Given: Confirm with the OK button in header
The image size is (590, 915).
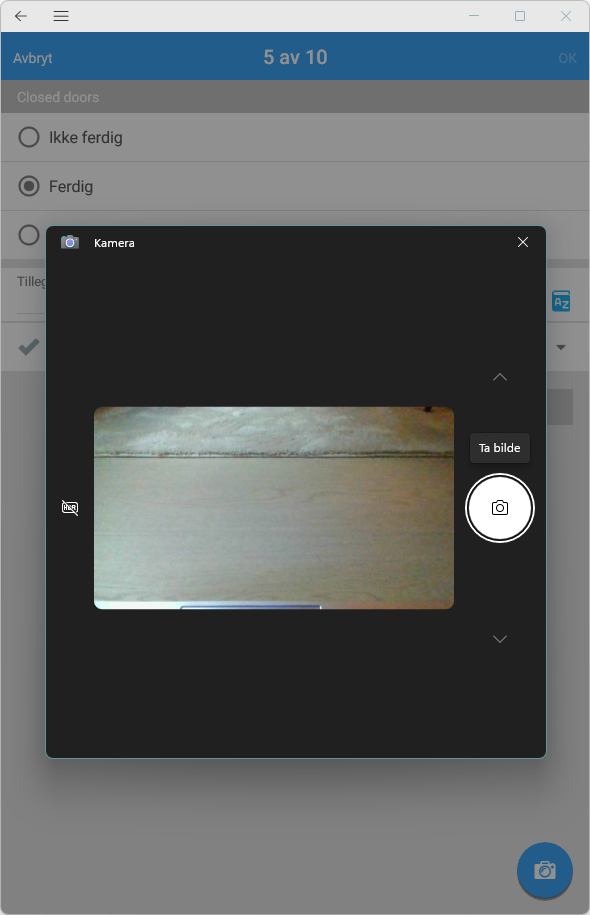Looking at the screenshot, I should point(567,58).
